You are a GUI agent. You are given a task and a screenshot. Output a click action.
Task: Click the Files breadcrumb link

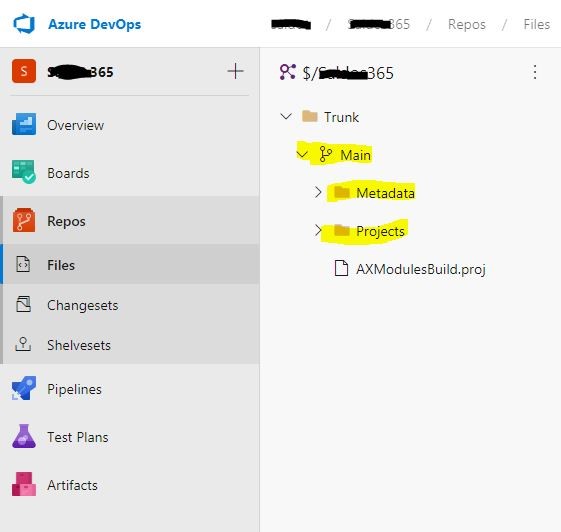pos(536,24)
